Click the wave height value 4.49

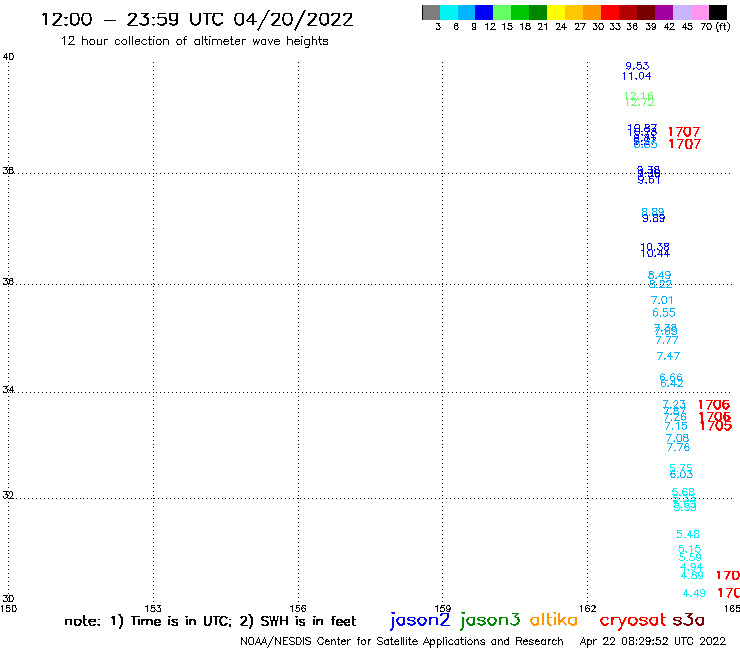[x=694, y=593]
